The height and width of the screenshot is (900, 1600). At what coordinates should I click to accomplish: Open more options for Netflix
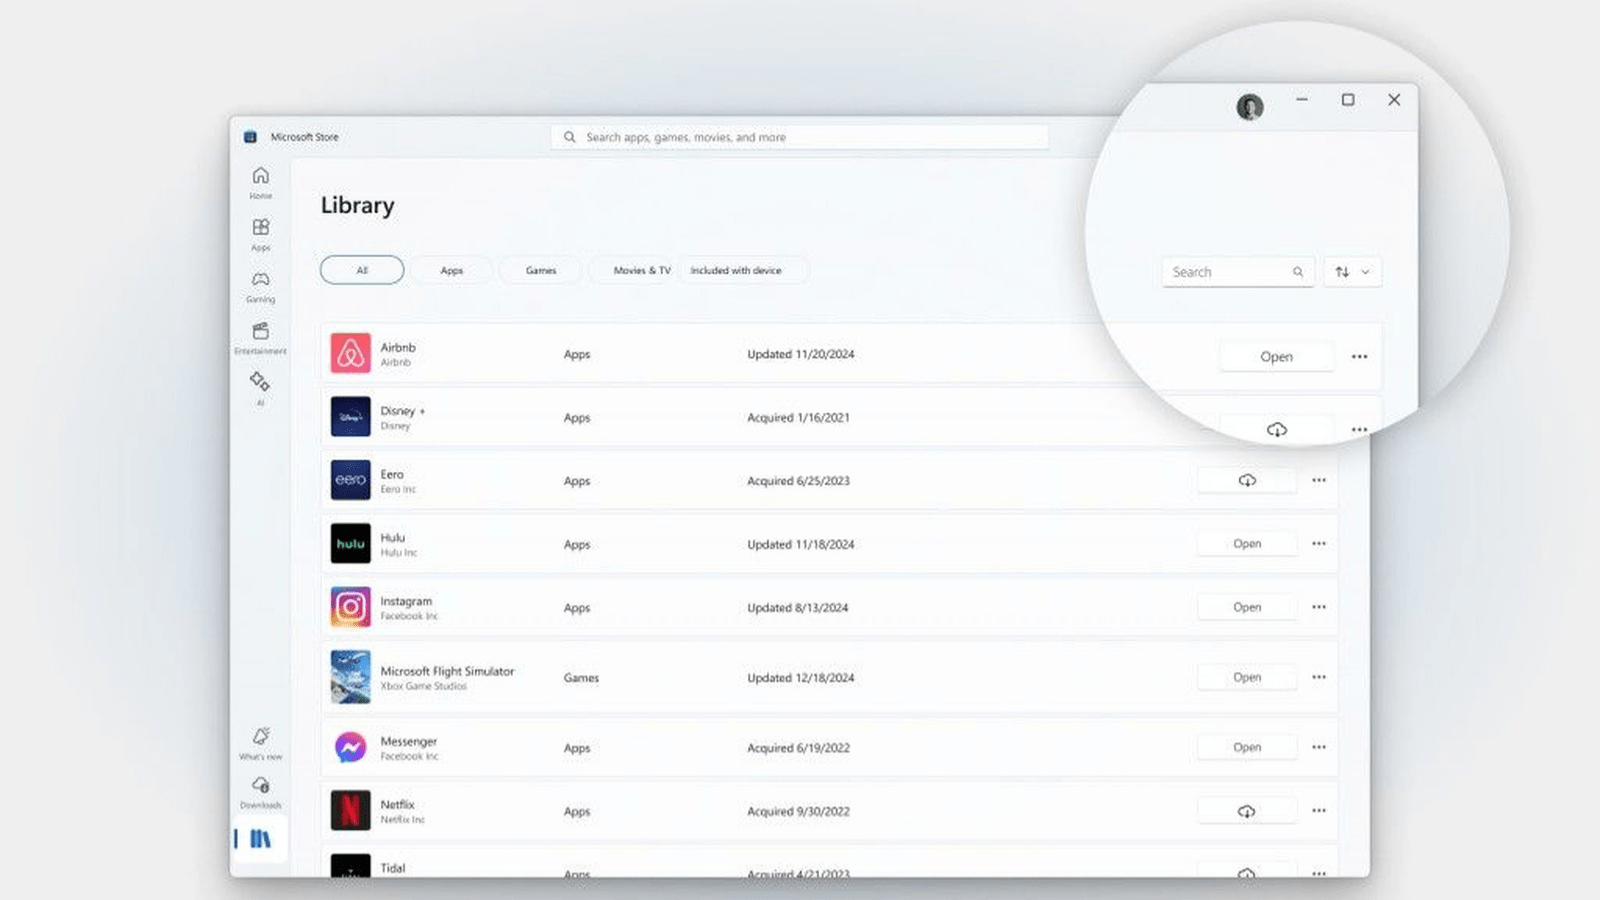[1319, 811]
